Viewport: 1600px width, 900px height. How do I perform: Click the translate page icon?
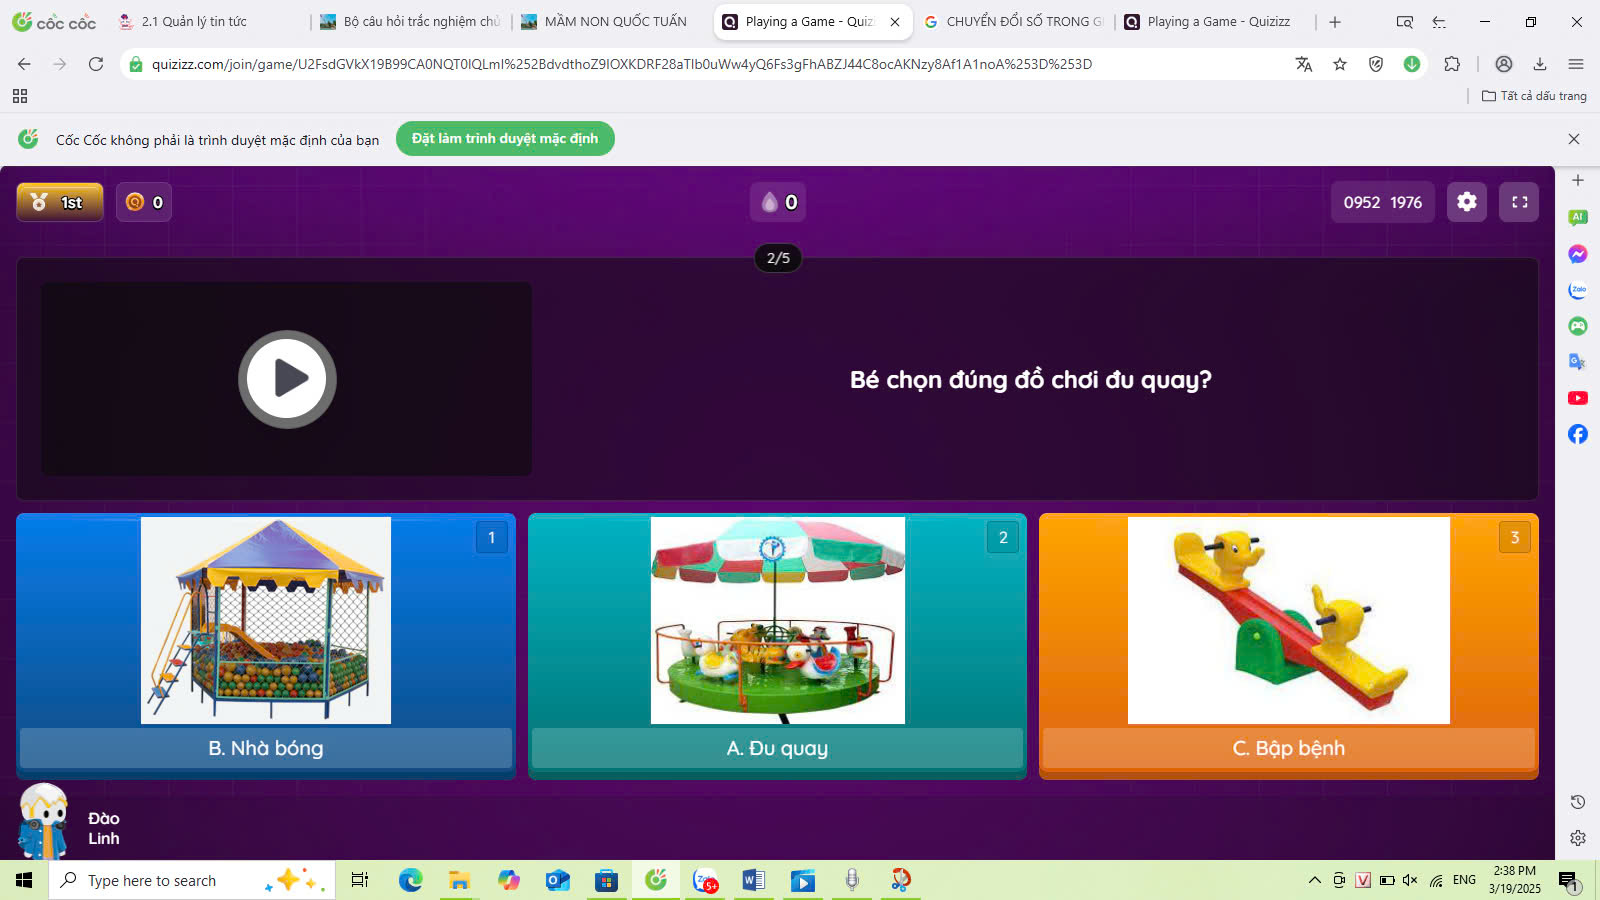[1303, 64]
